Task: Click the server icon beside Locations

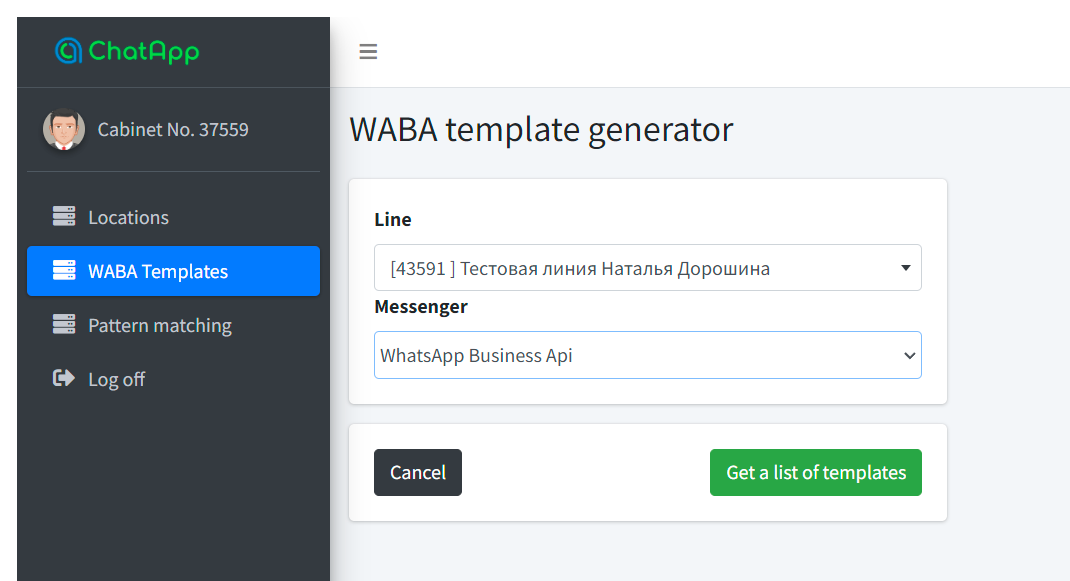Action: click(64, 217)
